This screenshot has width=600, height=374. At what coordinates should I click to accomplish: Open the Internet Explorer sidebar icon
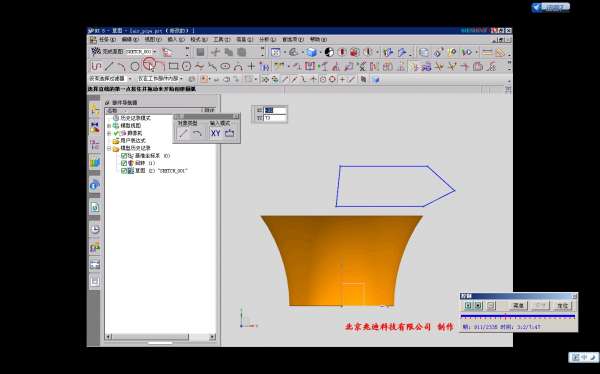[95, 185]
